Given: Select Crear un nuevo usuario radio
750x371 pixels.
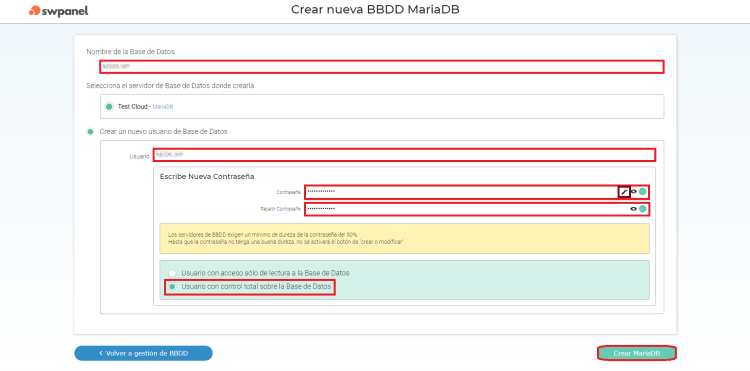Looking at the screenshot, I should pos(90,131).
